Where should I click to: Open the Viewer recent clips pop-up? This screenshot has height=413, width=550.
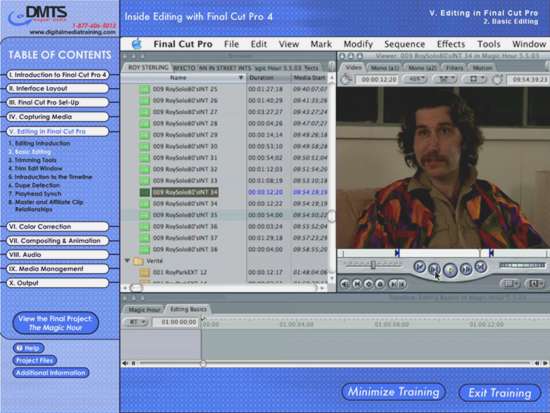(510, 284)
